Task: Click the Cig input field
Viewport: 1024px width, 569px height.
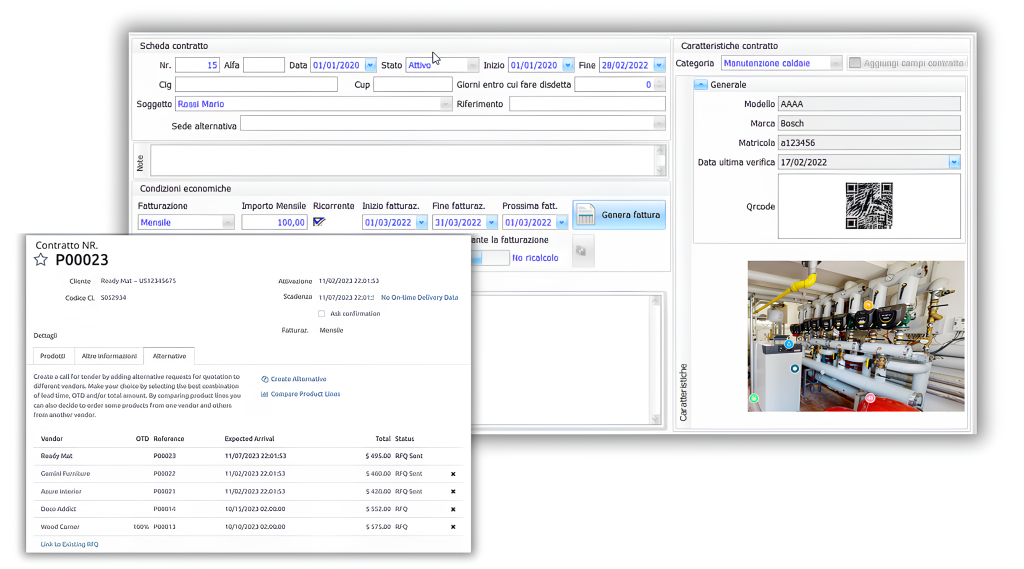Action: pos(256,84)
